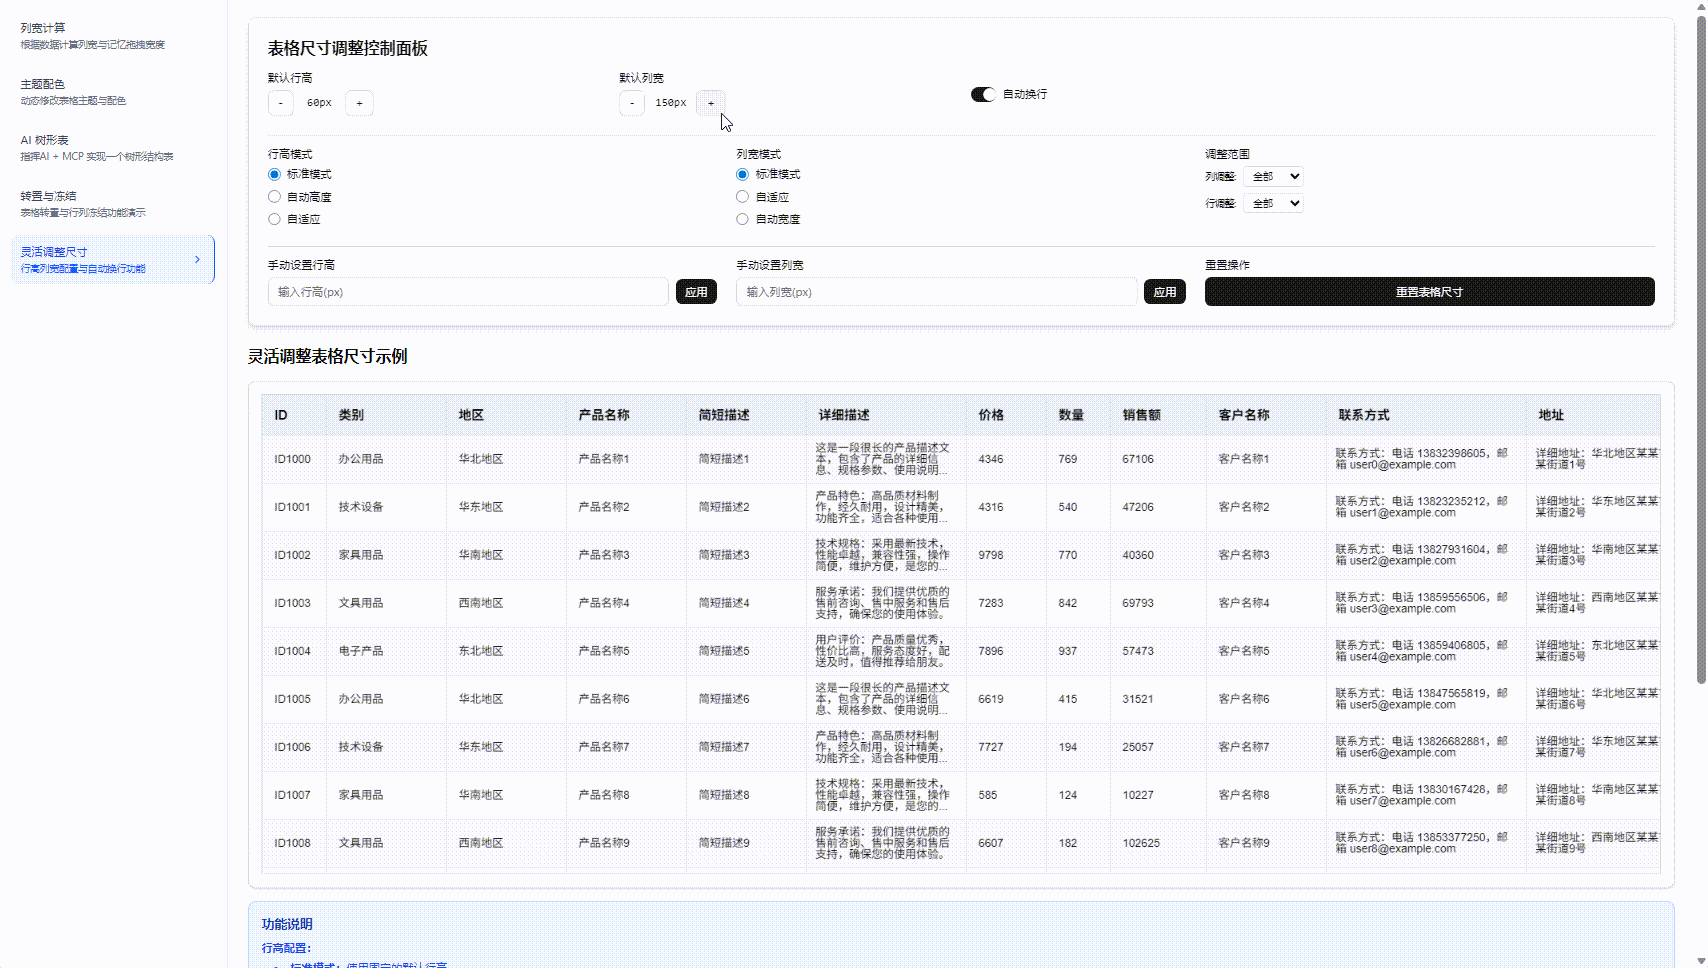The width and height of the screenshot is (1708, 968).
Task: Click the chevron on 灵活调整尺寸 item
Action: [x=197, y=260]
